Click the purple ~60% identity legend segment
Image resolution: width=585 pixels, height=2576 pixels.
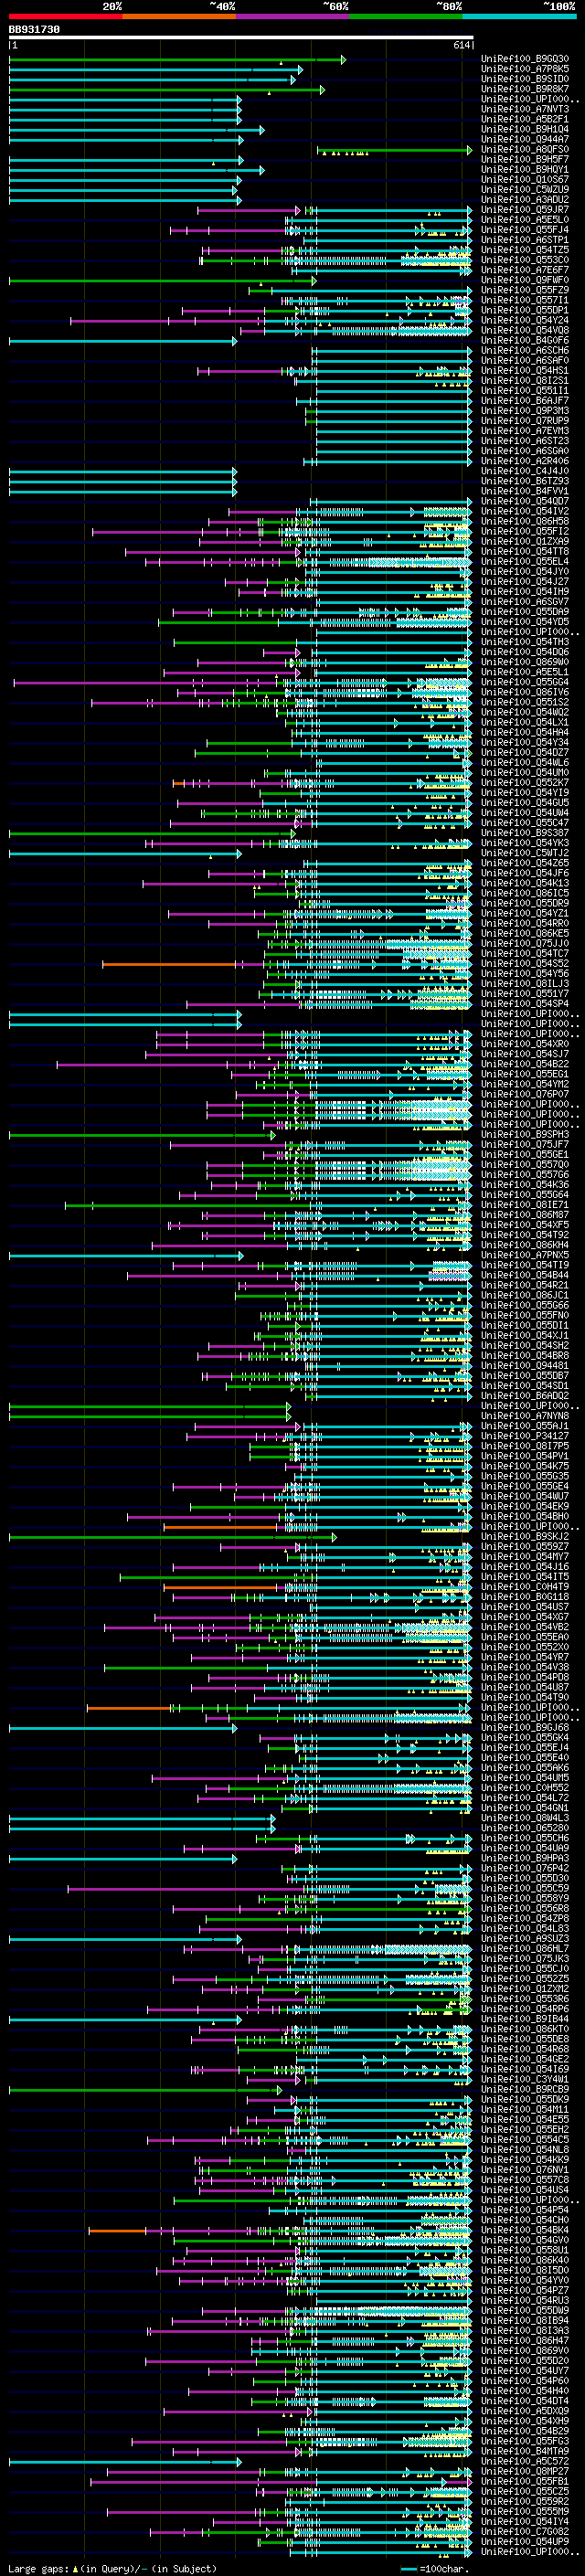point(292,16)
